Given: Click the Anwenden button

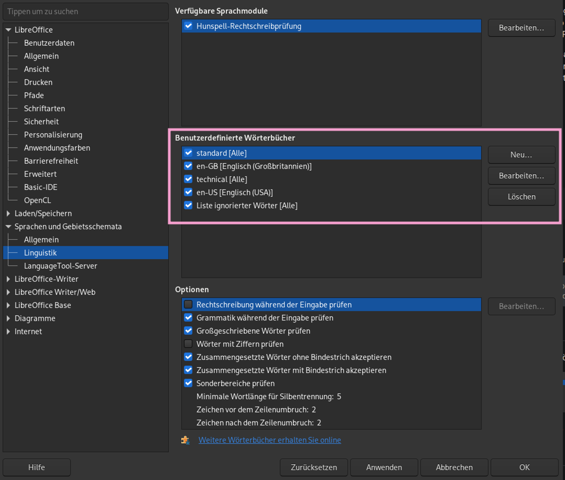Looking at the screenshot, I should [x=384, y=467].
